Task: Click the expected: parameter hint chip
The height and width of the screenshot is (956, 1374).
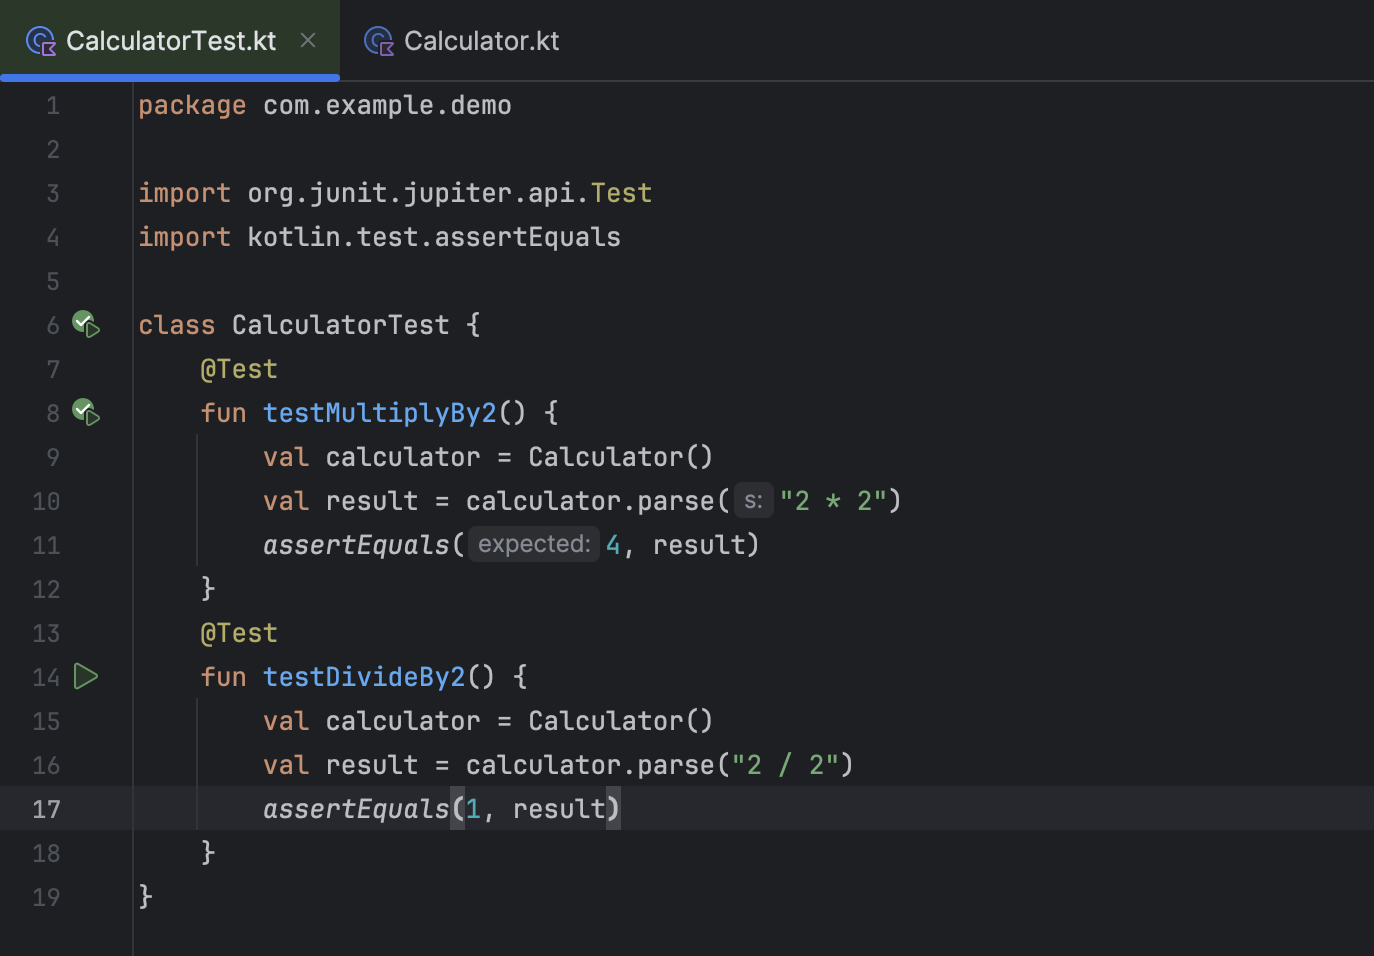Action: [533, 543]
